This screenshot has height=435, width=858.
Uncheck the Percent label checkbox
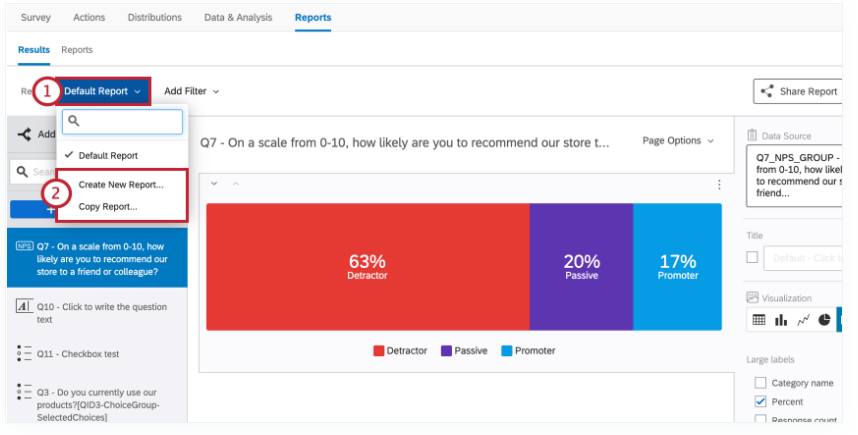(758, 402)
